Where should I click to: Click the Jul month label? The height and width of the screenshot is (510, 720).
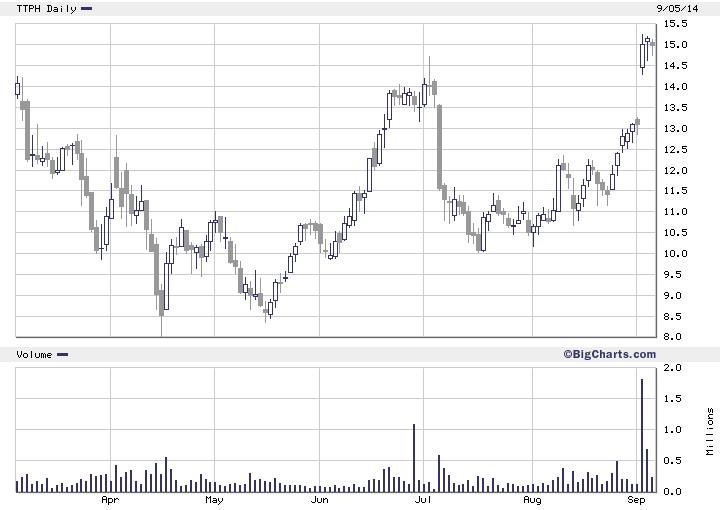pos(423,500)
